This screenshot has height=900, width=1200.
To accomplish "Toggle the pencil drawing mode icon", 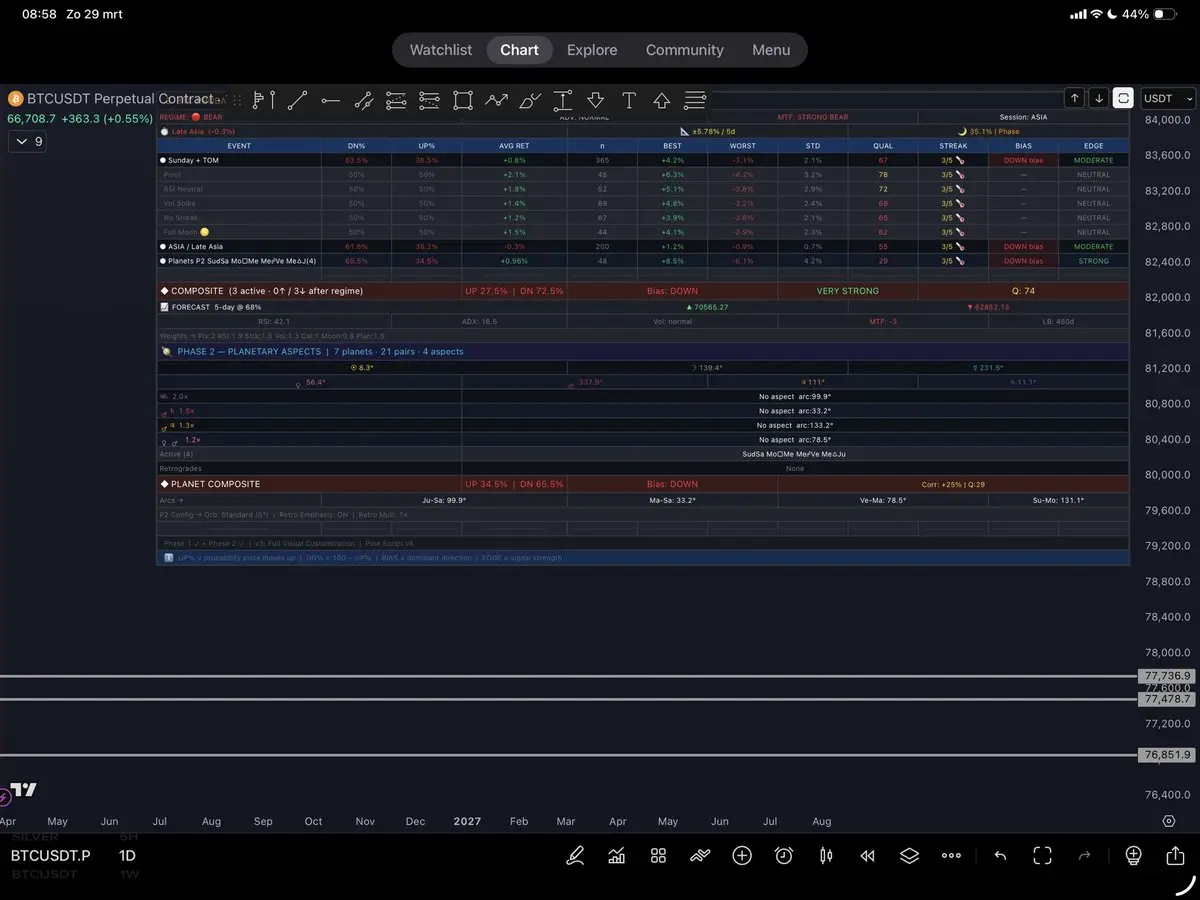I will click(x=575, y=856).
